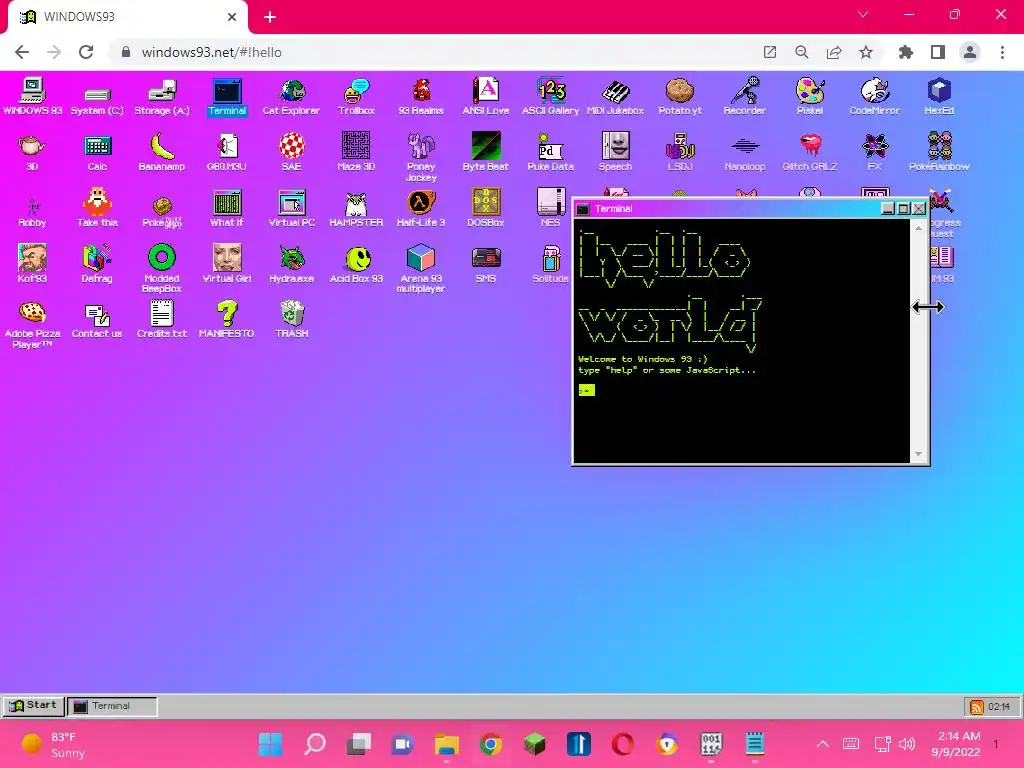The image size is (1024, 768).
Task: Open File Explorer from taskbar
Action: tap(447, 743)
